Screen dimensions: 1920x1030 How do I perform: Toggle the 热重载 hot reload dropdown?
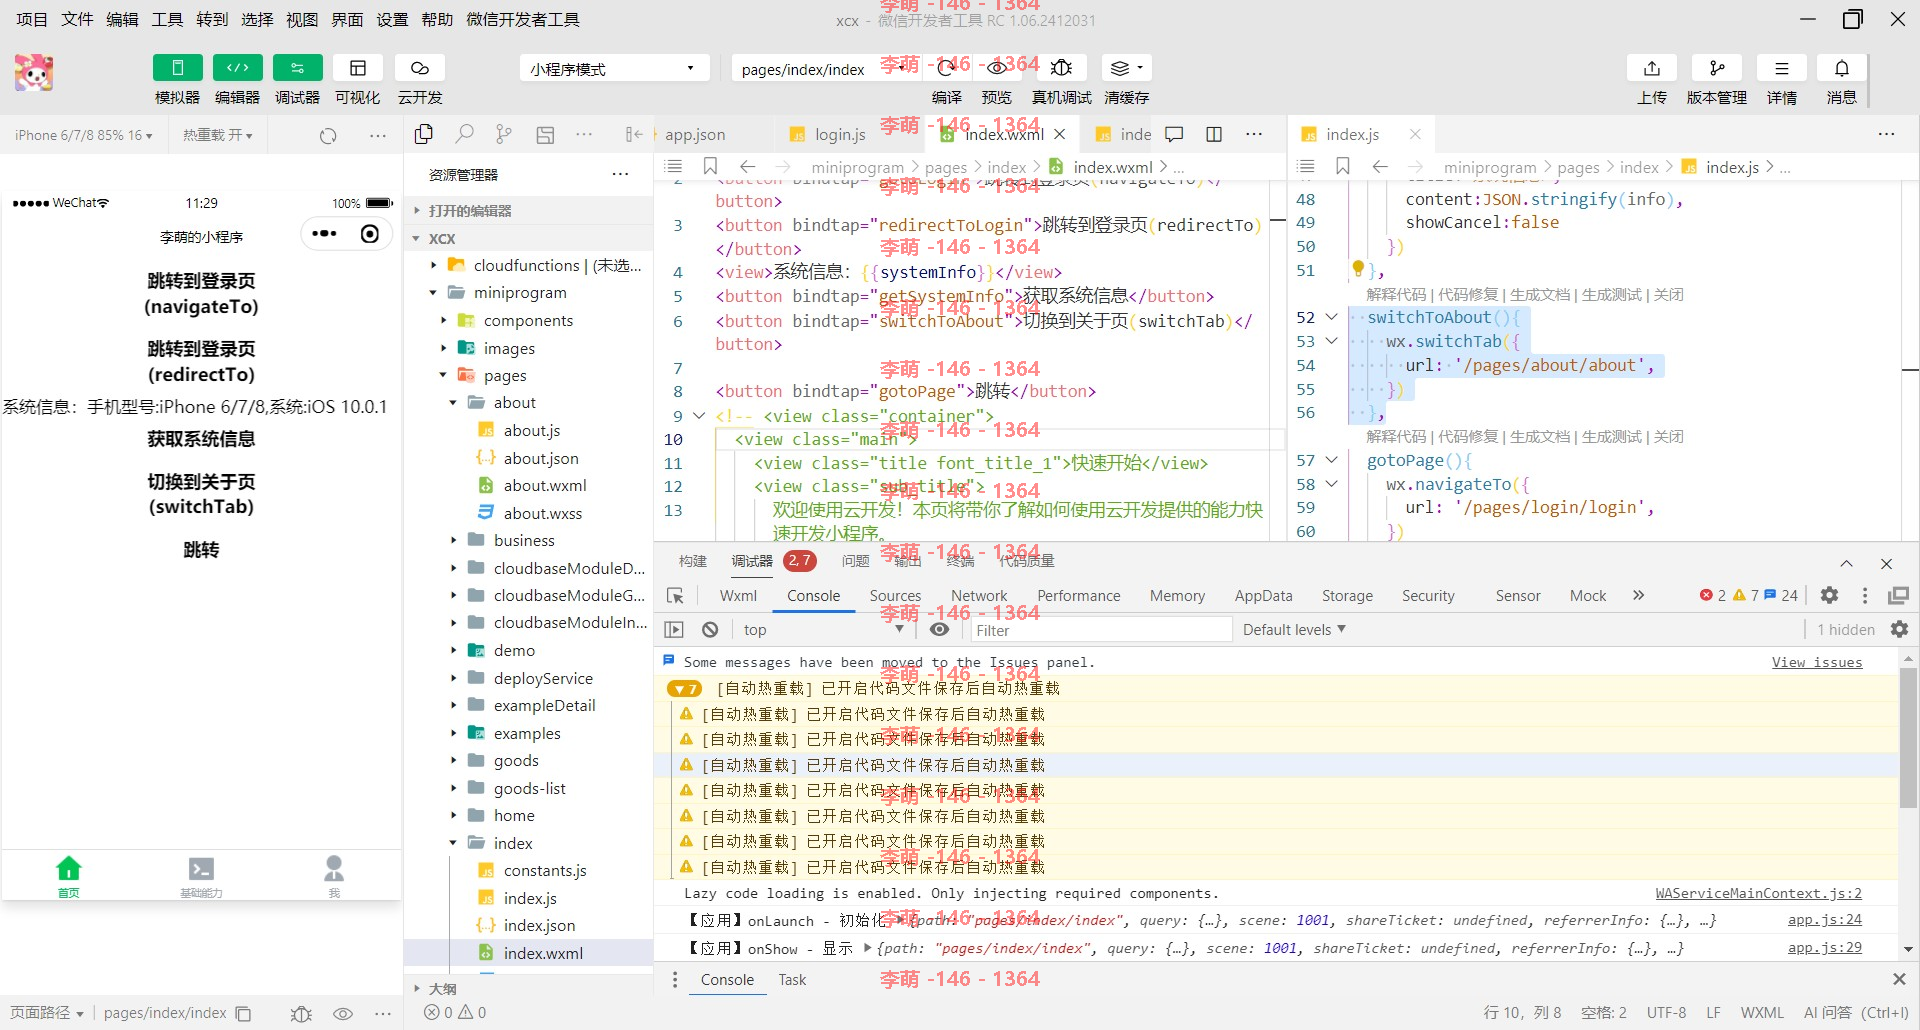[x=218, y=135]
